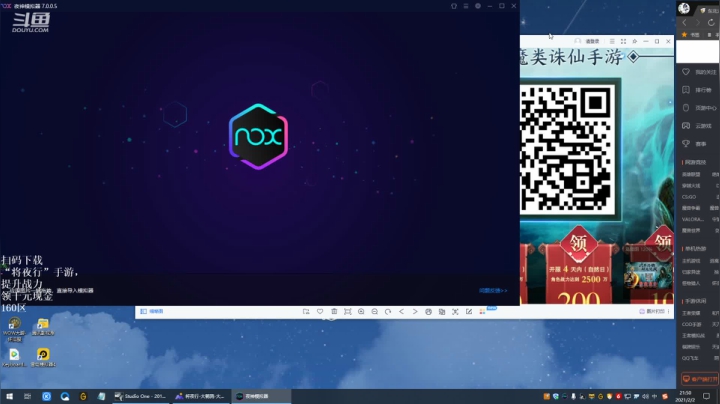Go to next image in viewer

click(x=415, y=311)
